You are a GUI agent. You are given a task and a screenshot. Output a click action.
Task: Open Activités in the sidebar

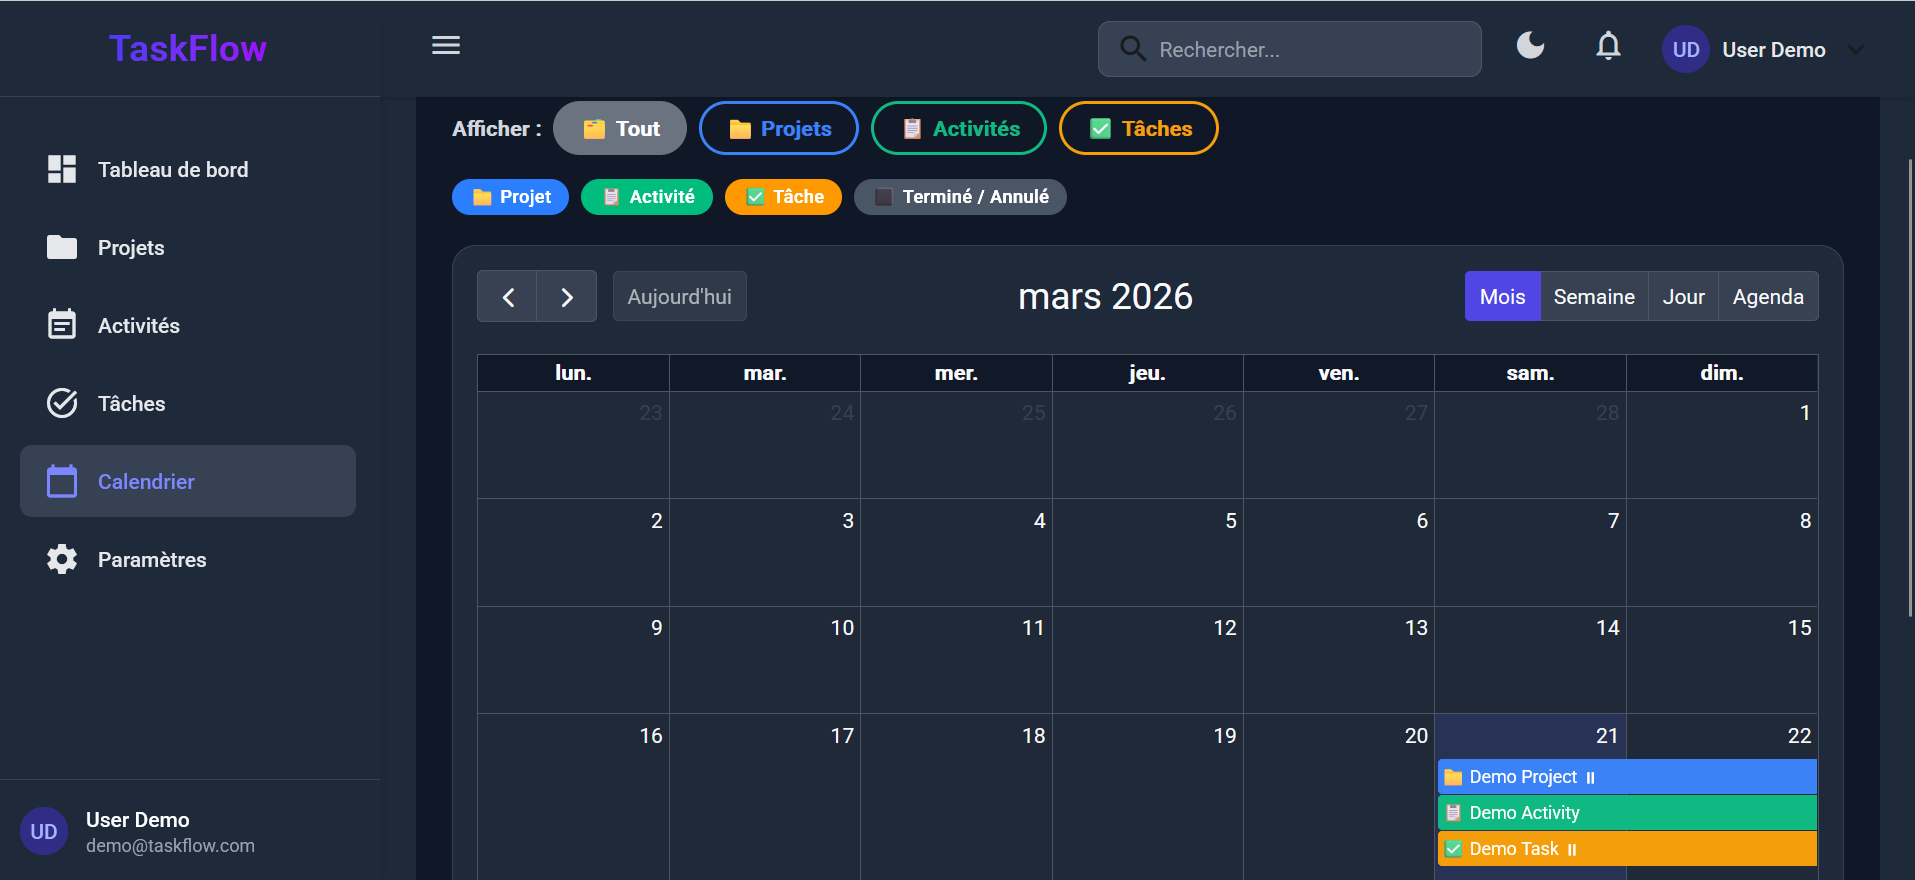(x=188, y=326)
